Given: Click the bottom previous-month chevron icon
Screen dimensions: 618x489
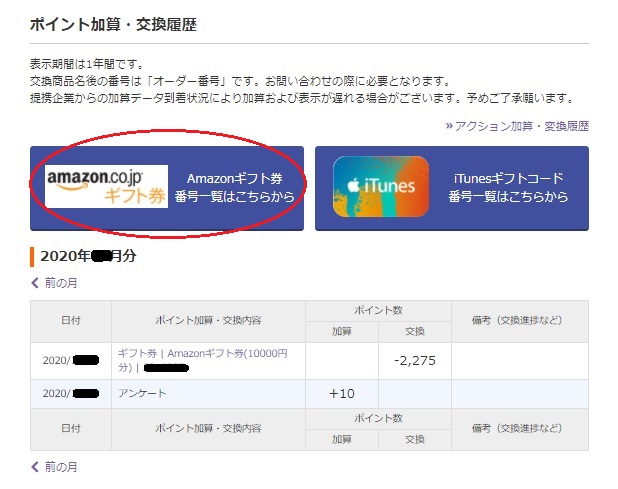Looking at the screenshot, I should [x=35, y=467].
